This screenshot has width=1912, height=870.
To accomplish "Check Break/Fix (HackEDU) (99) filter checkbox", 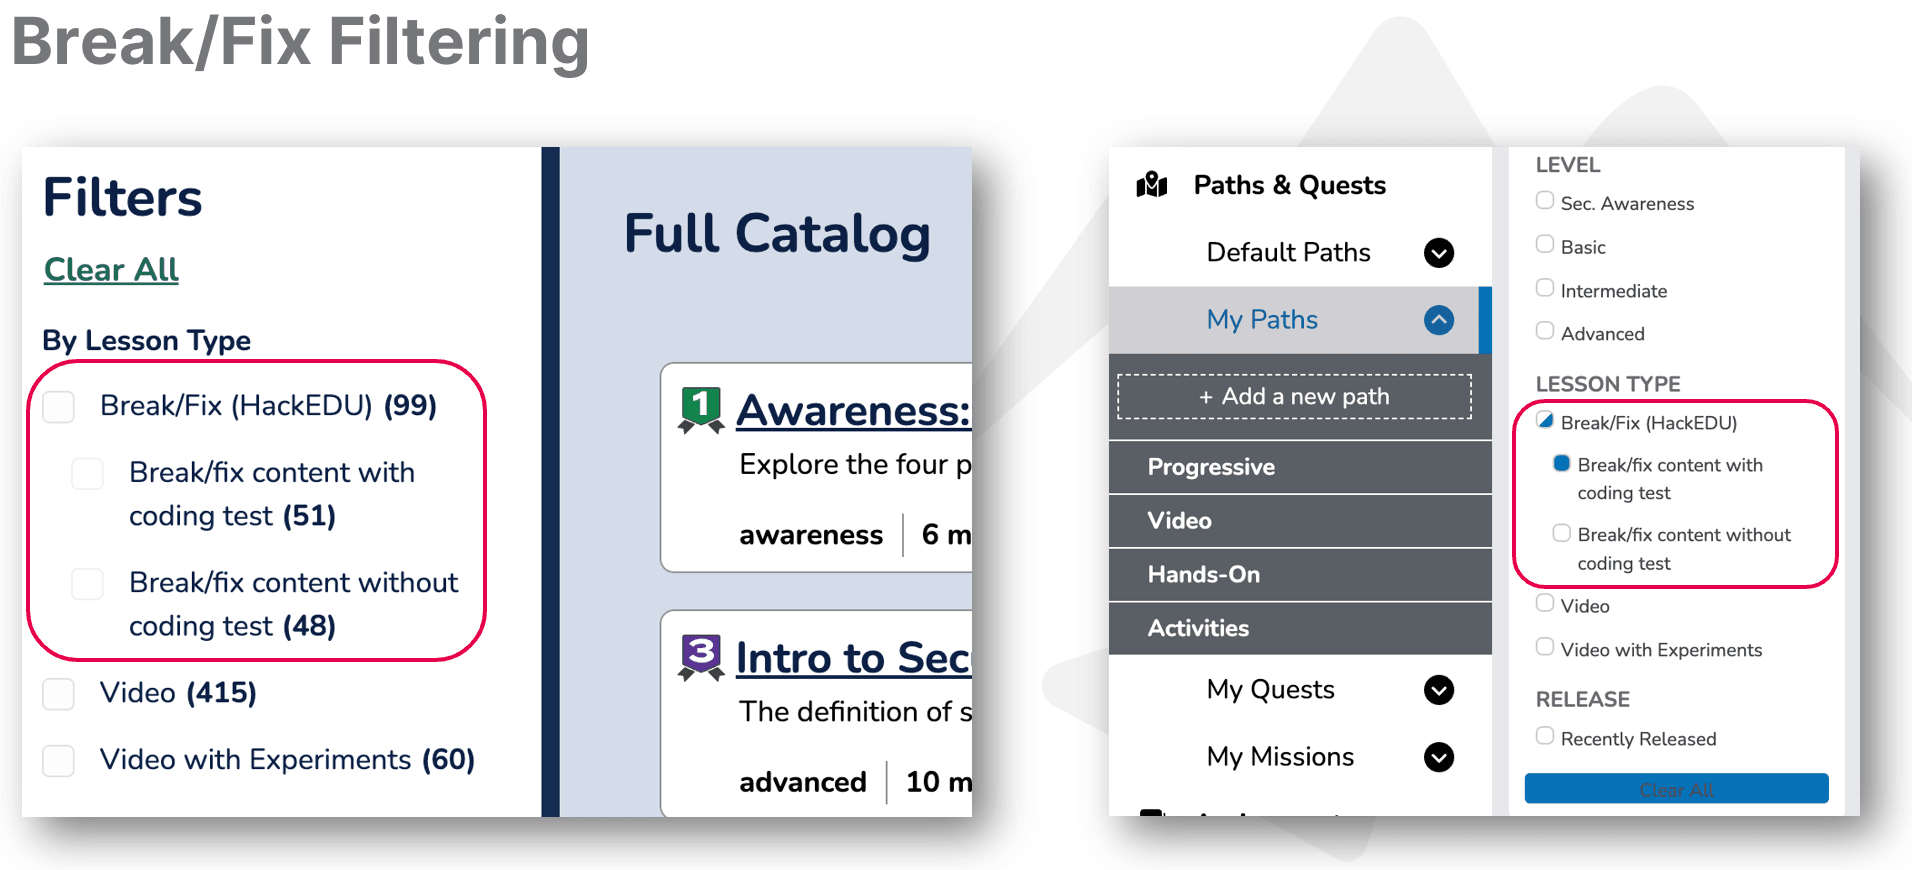I will (x=59, y=407).
